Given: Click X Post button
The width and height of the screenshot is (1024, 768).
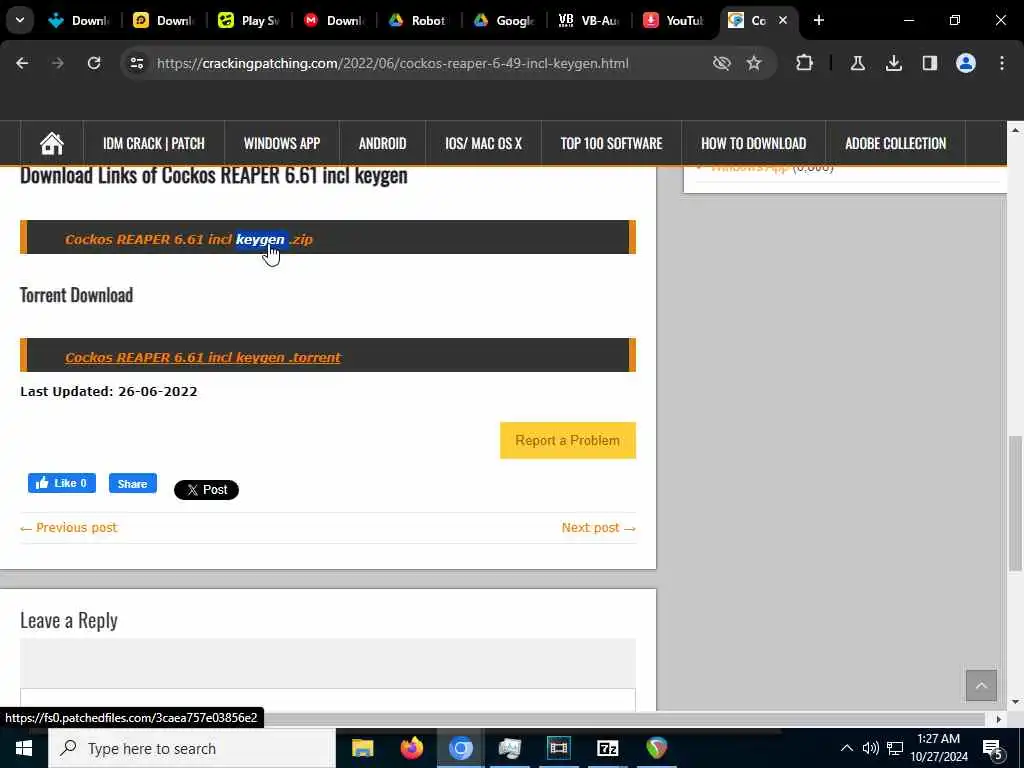Looking at the screenshot, I should (x=206, y=490).
